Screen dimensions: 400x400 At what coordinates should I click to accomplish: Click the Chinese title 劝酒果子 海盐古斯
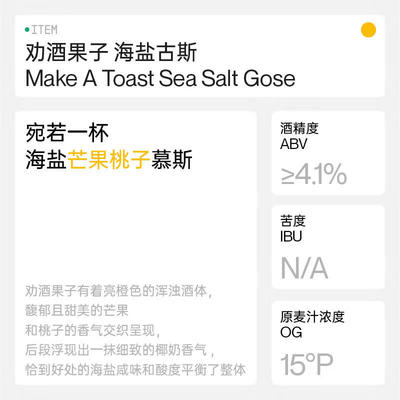[x=111, y=52]
